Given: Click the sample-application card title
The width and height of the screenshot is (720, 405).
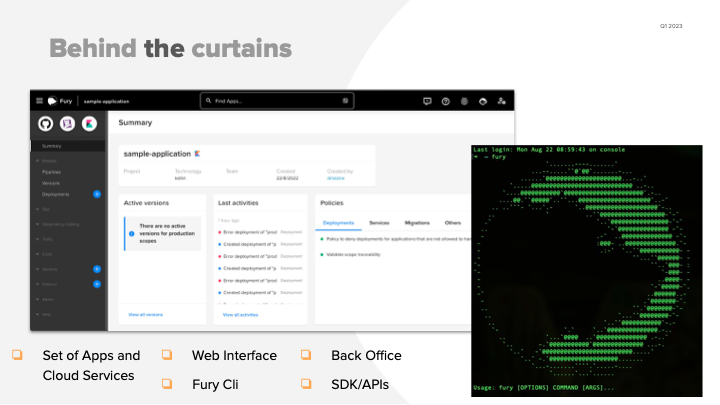Looking at the screenshot, I should click(157, 154).
